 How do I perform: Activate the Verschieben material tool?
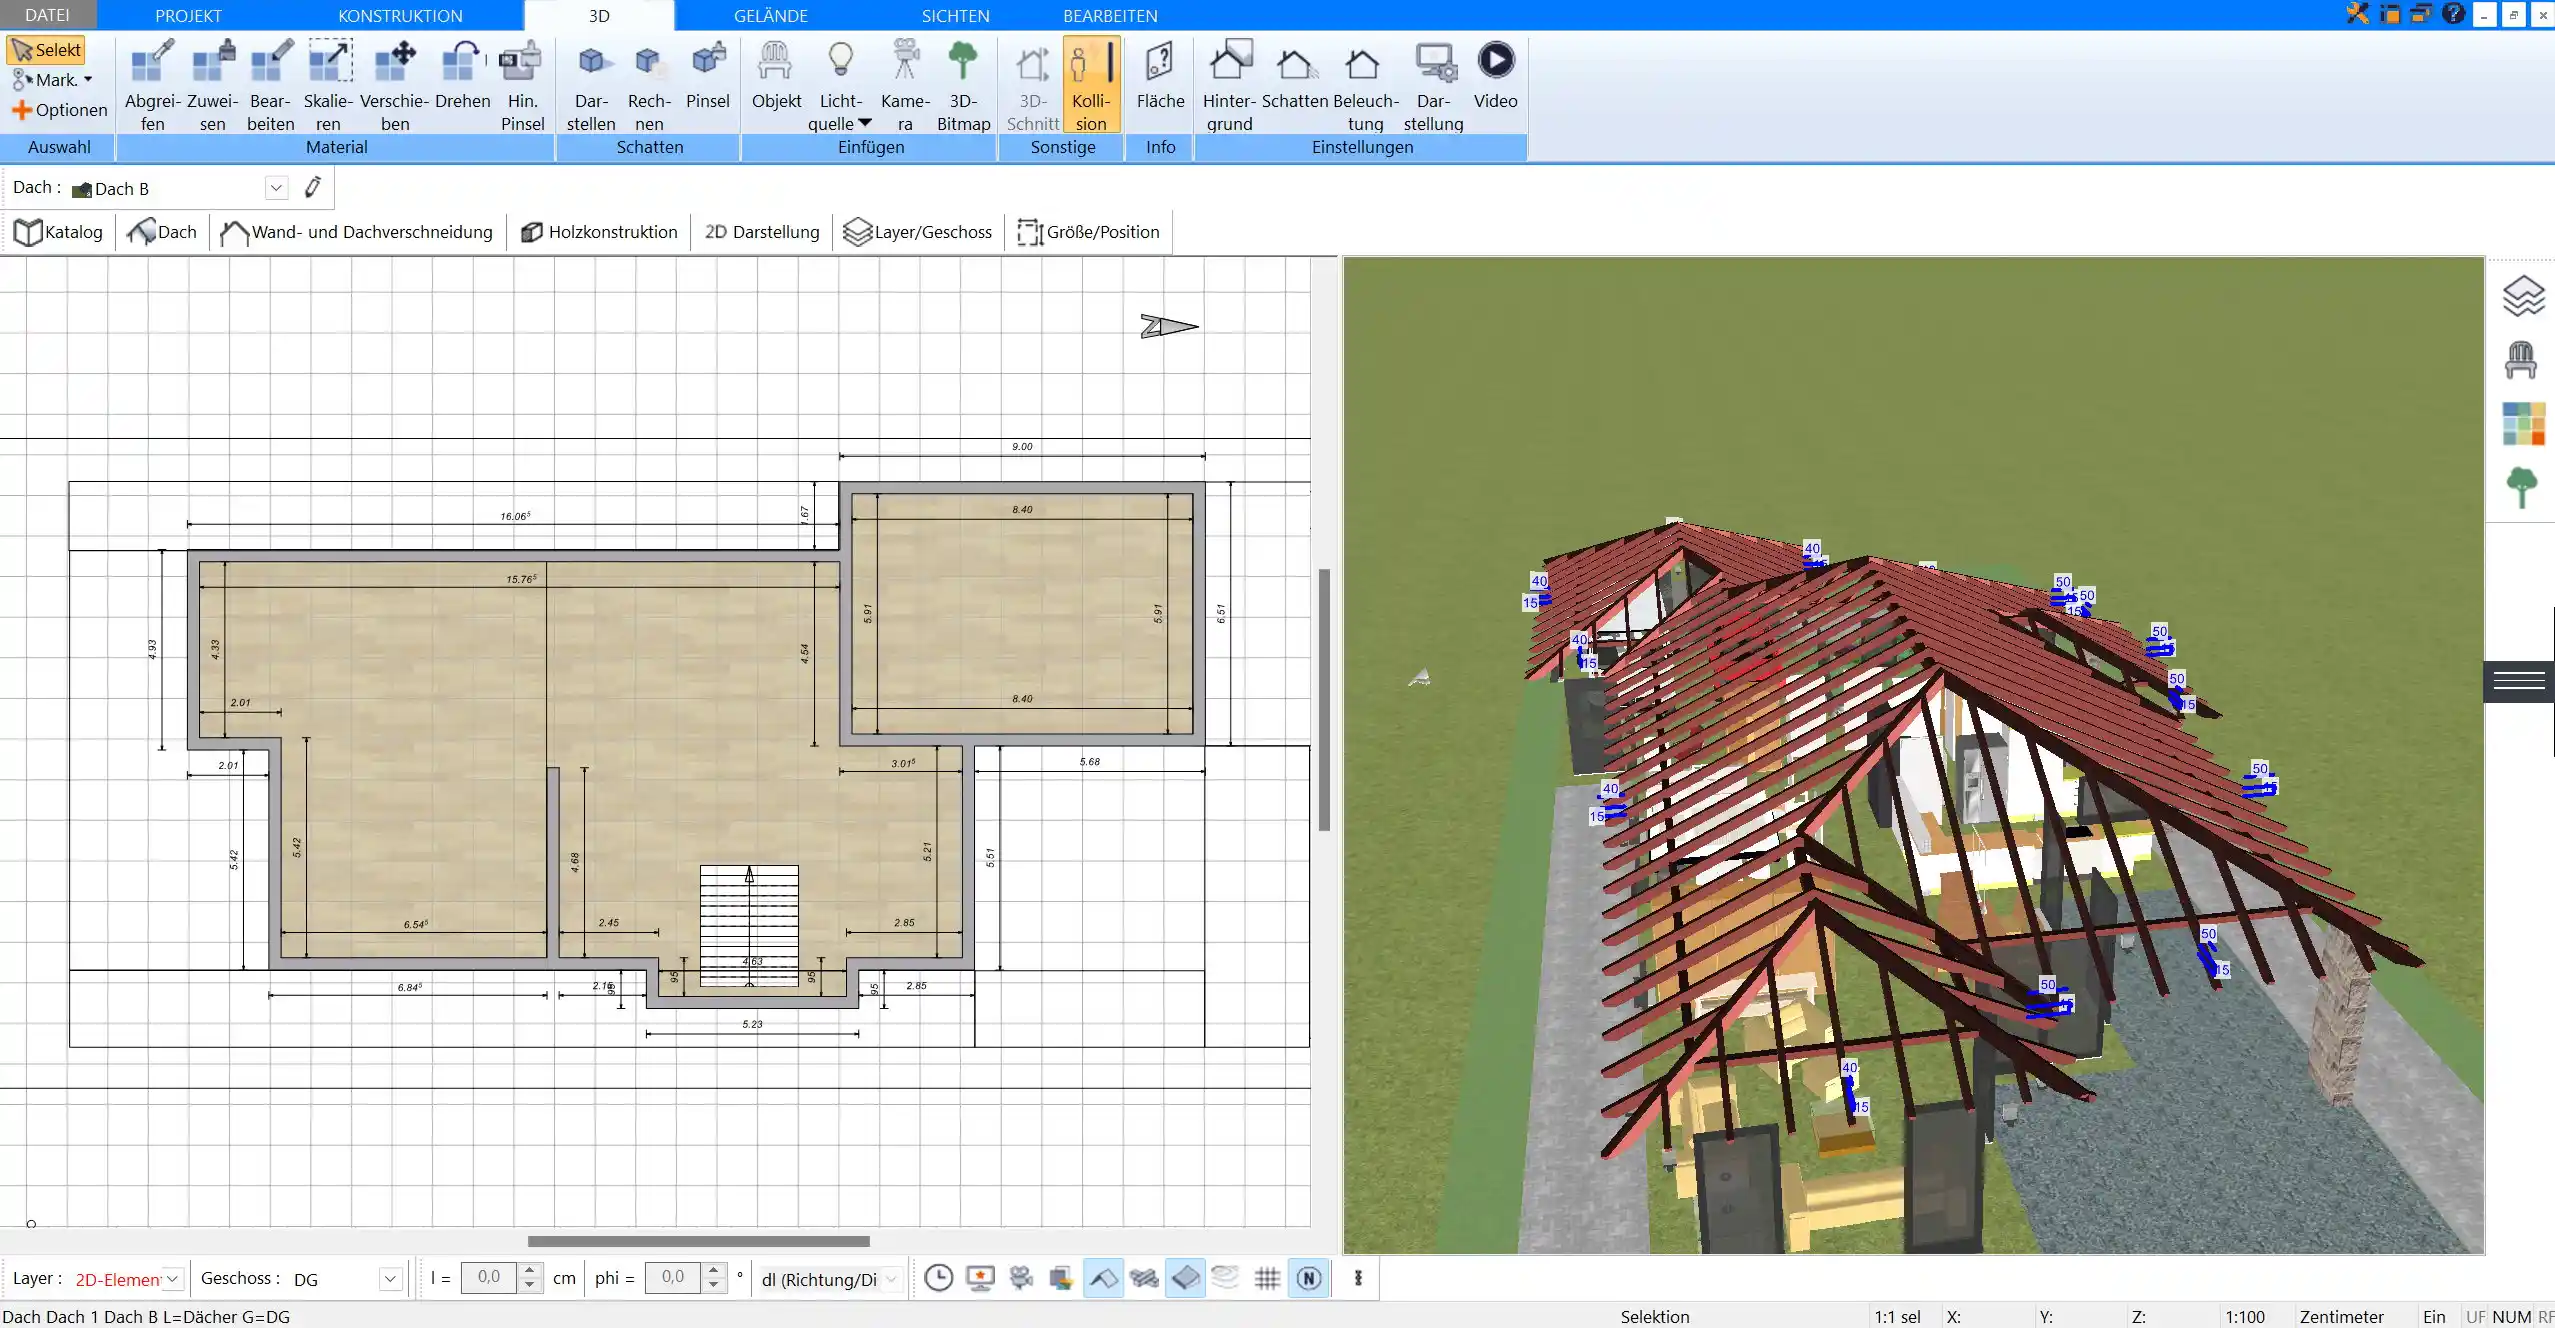395,86
